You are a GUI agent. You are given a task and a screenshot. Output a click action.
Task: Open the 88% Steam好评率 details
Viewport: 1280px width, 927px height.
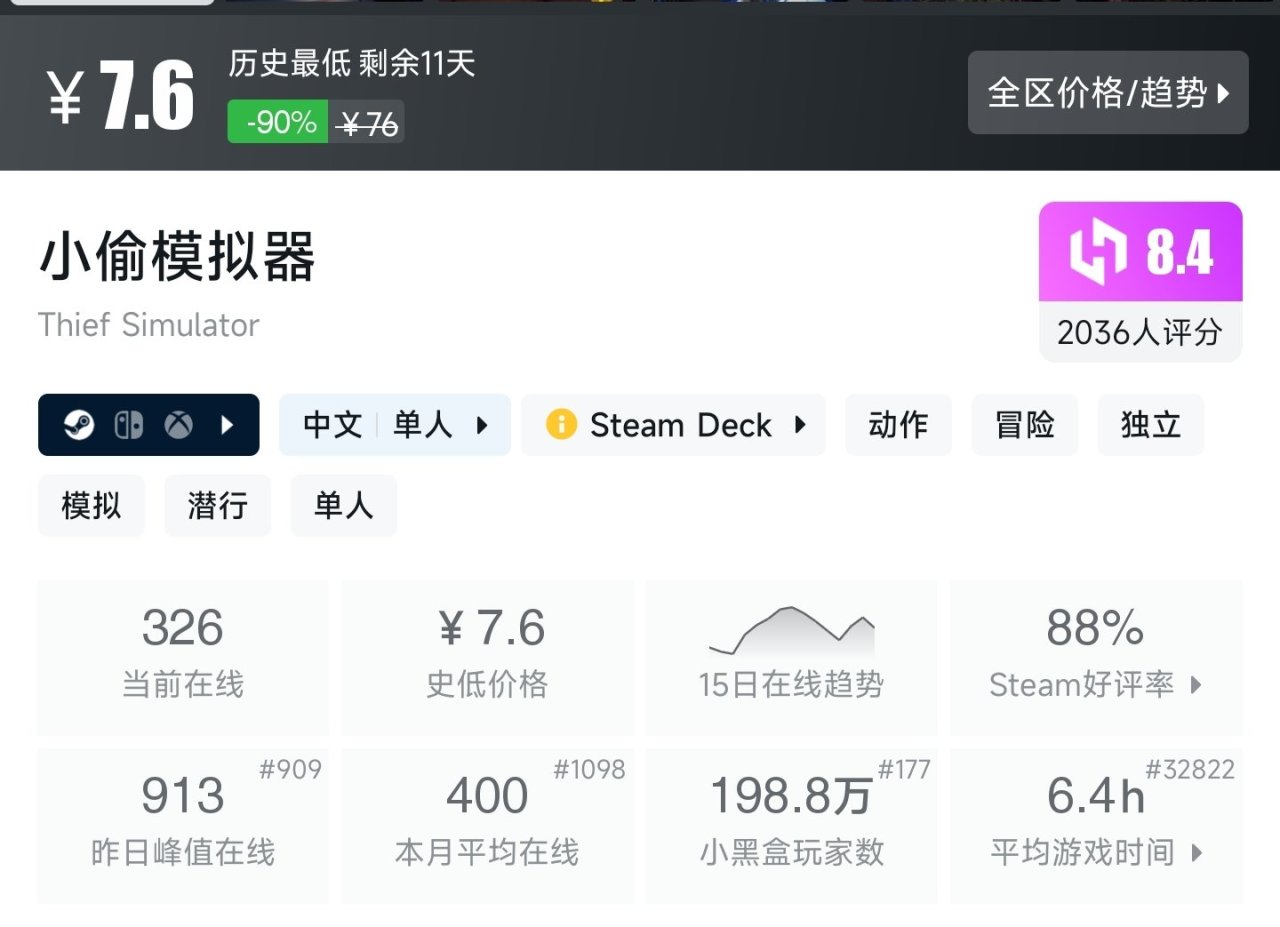tap(1096, 656)
